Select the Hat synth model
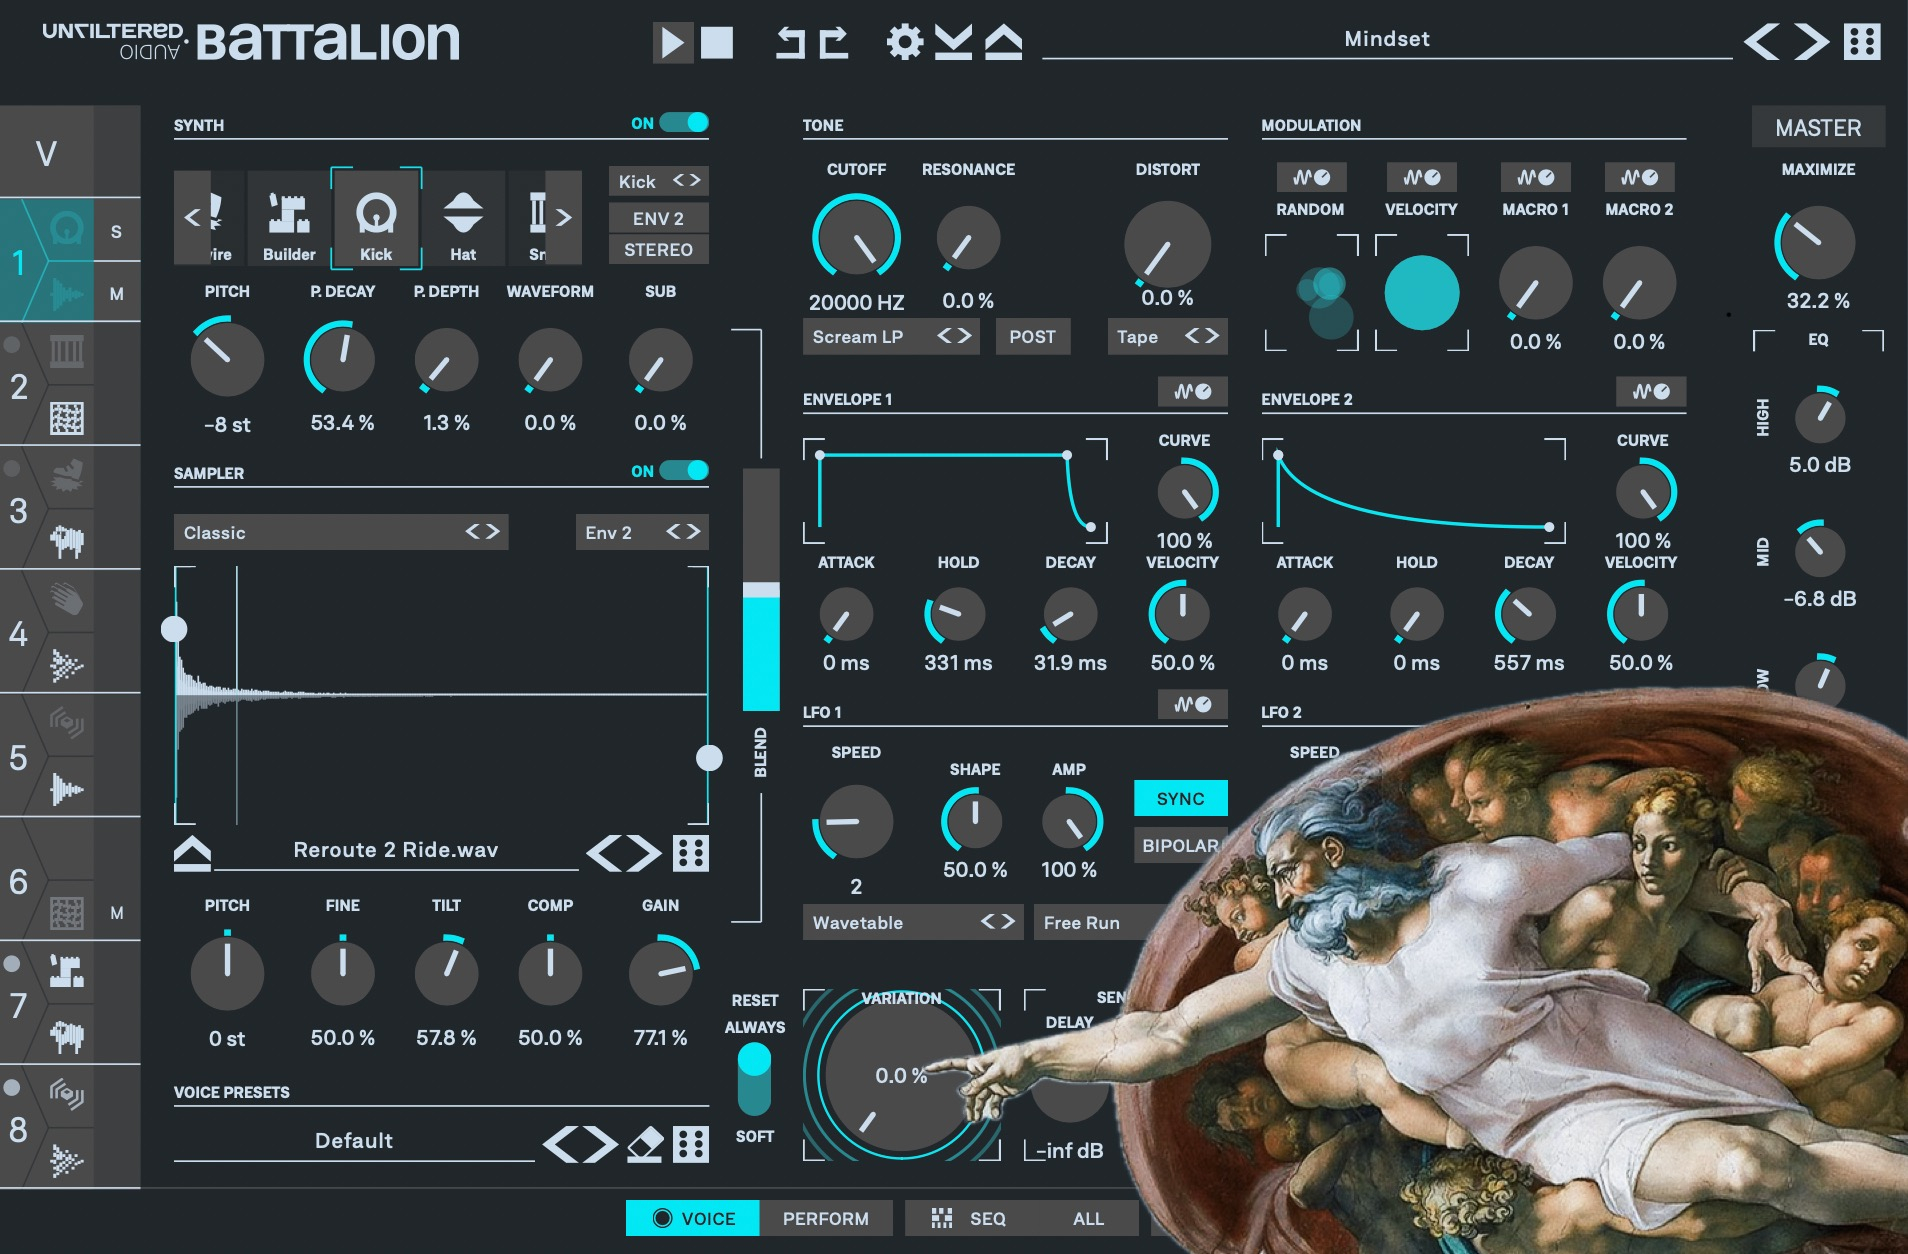Viewport: 1908px width, 1254px height. point(463,217)
